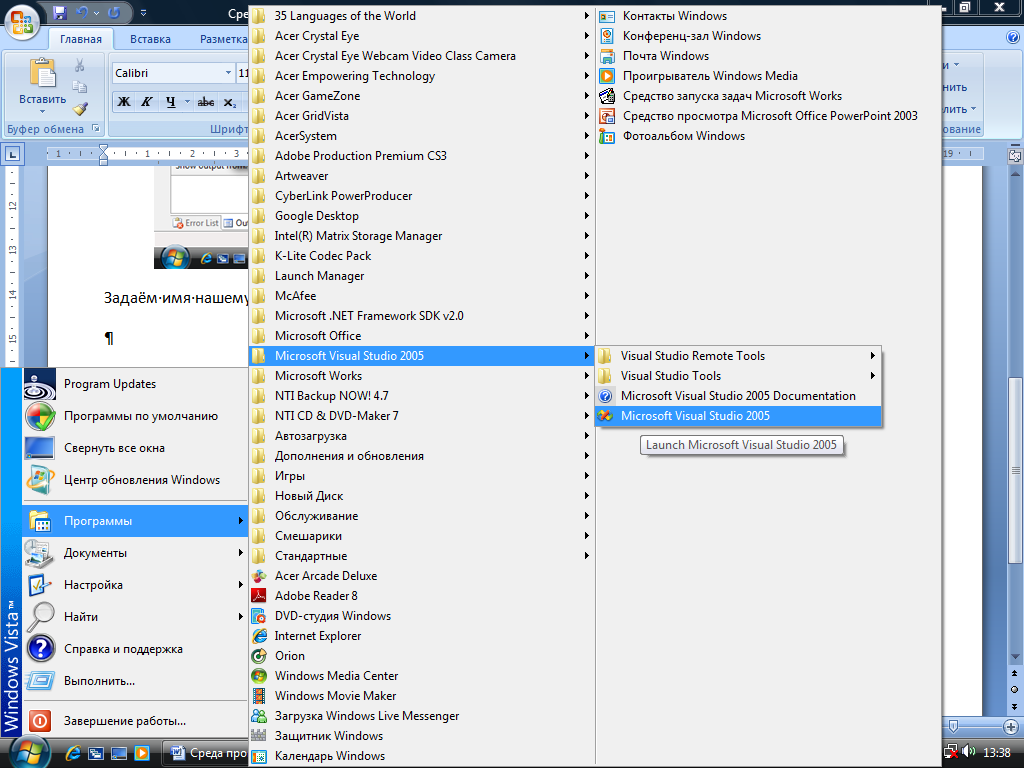This screenshot has height=768, width=1024.
Task: Switch to the Главная ribbon tab in Word
Action: 81,39
